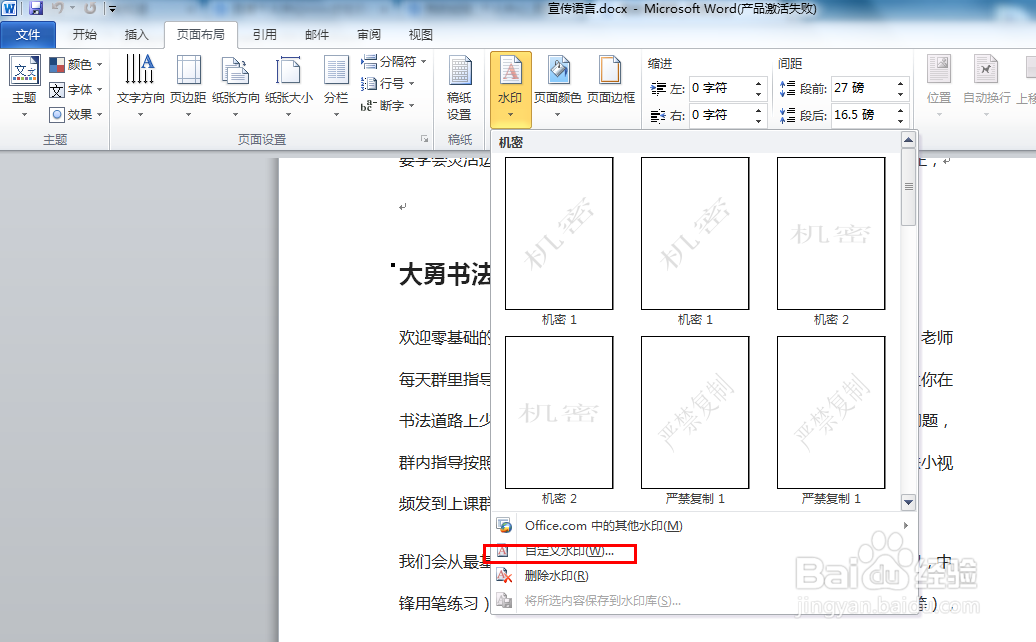Viewport: 1036px width, 642px height.
Task: Switch to the 引用 (References) ribbon tab
Action: point(265,33)
